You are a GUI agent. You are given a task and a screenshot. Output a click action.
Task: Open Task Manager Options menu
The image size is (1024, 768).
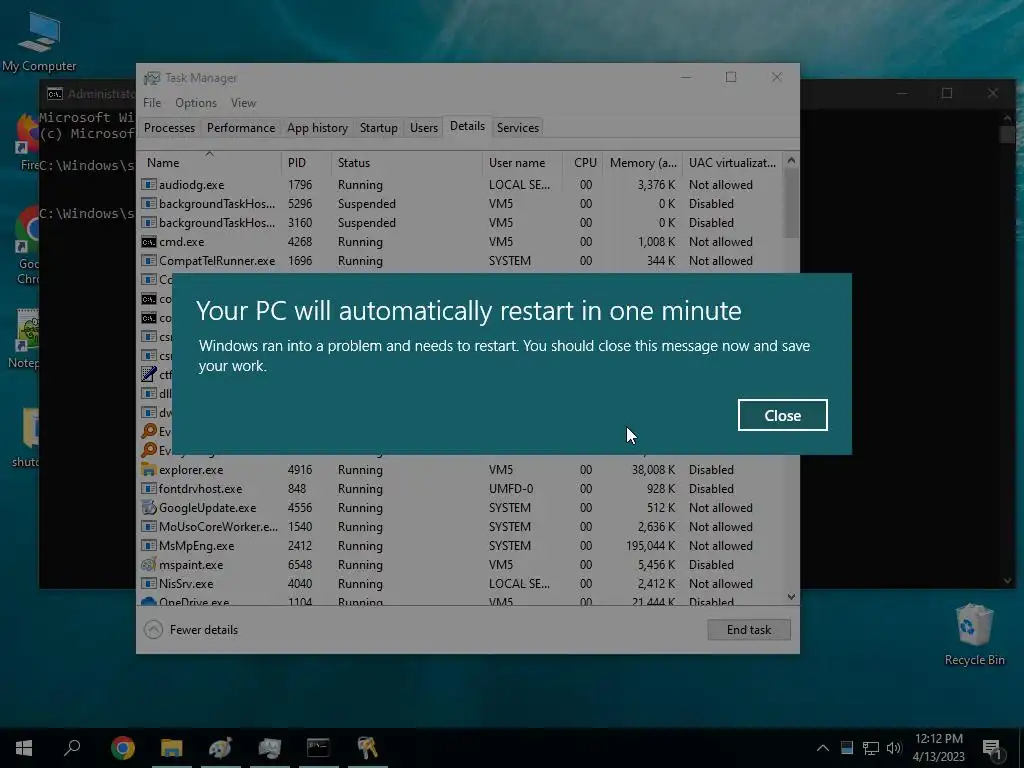[196, 103]
